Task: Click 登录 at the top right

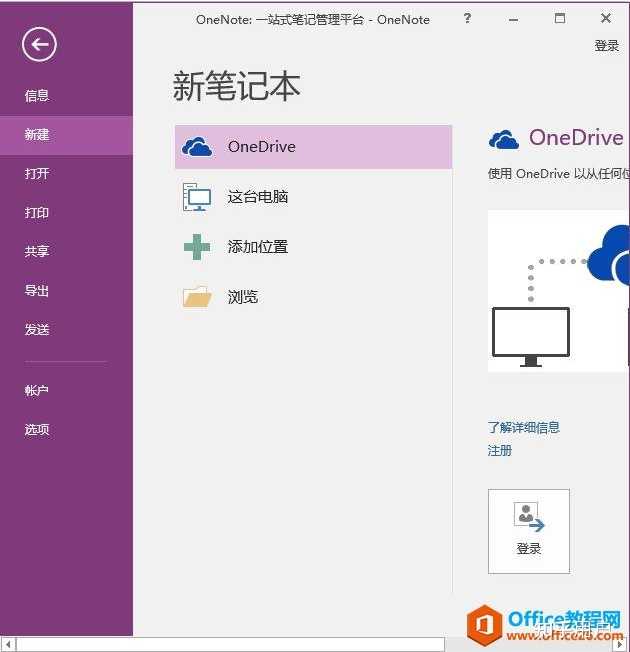Action: pyautogui.click(x=607, y=46)
